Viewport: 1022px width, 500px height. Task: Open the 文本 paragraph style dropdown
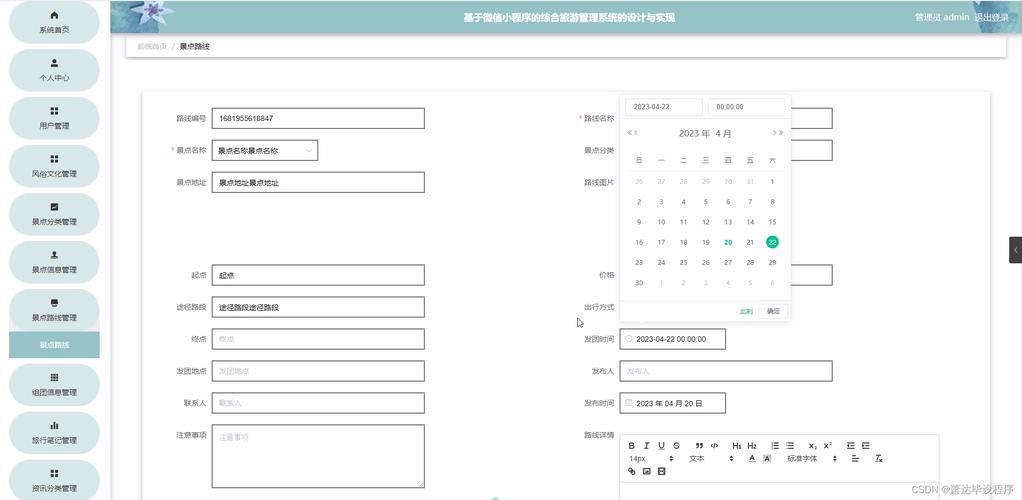[711, 459]
